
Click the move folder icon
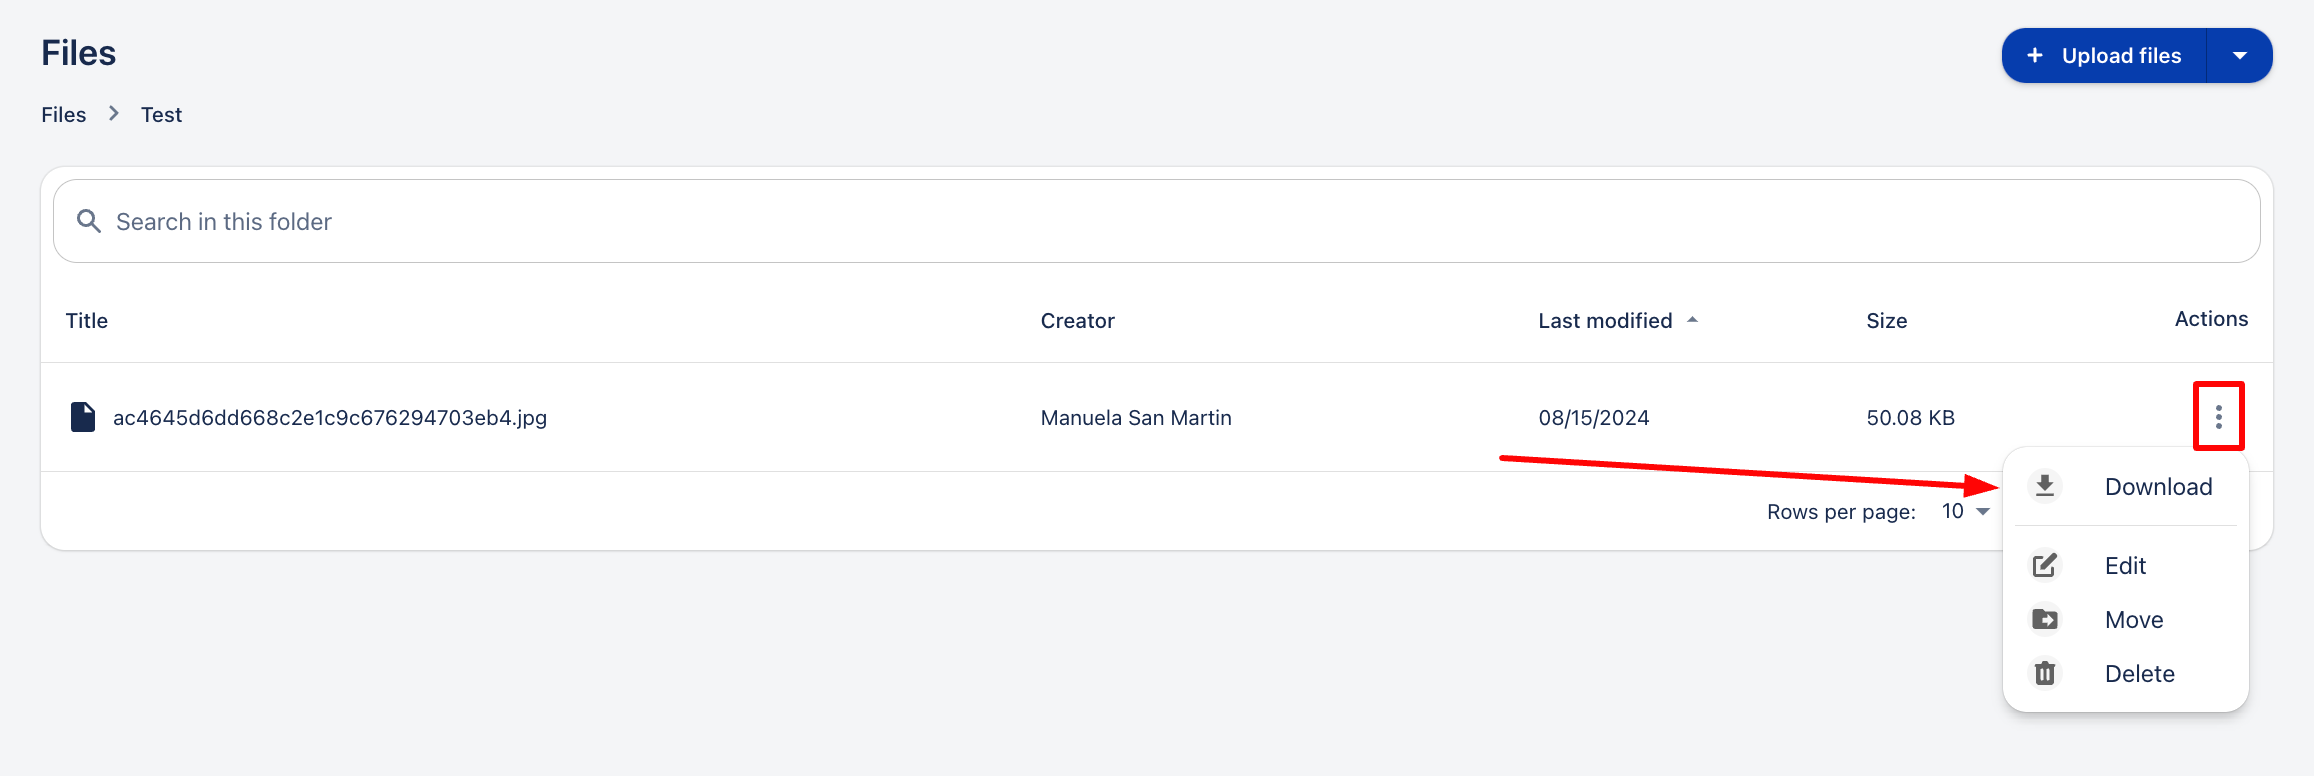(x=2045, y=620)
